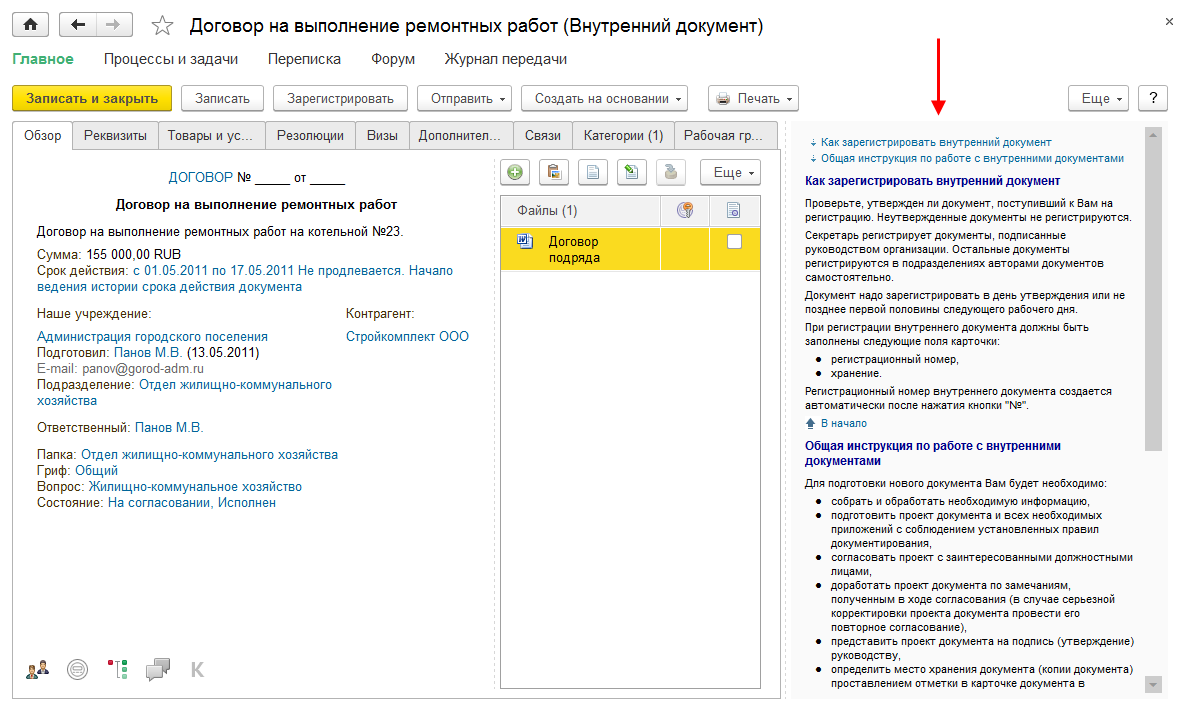Add a new file with green plus
Viewport: 1187px width, 711px height.
515,173
